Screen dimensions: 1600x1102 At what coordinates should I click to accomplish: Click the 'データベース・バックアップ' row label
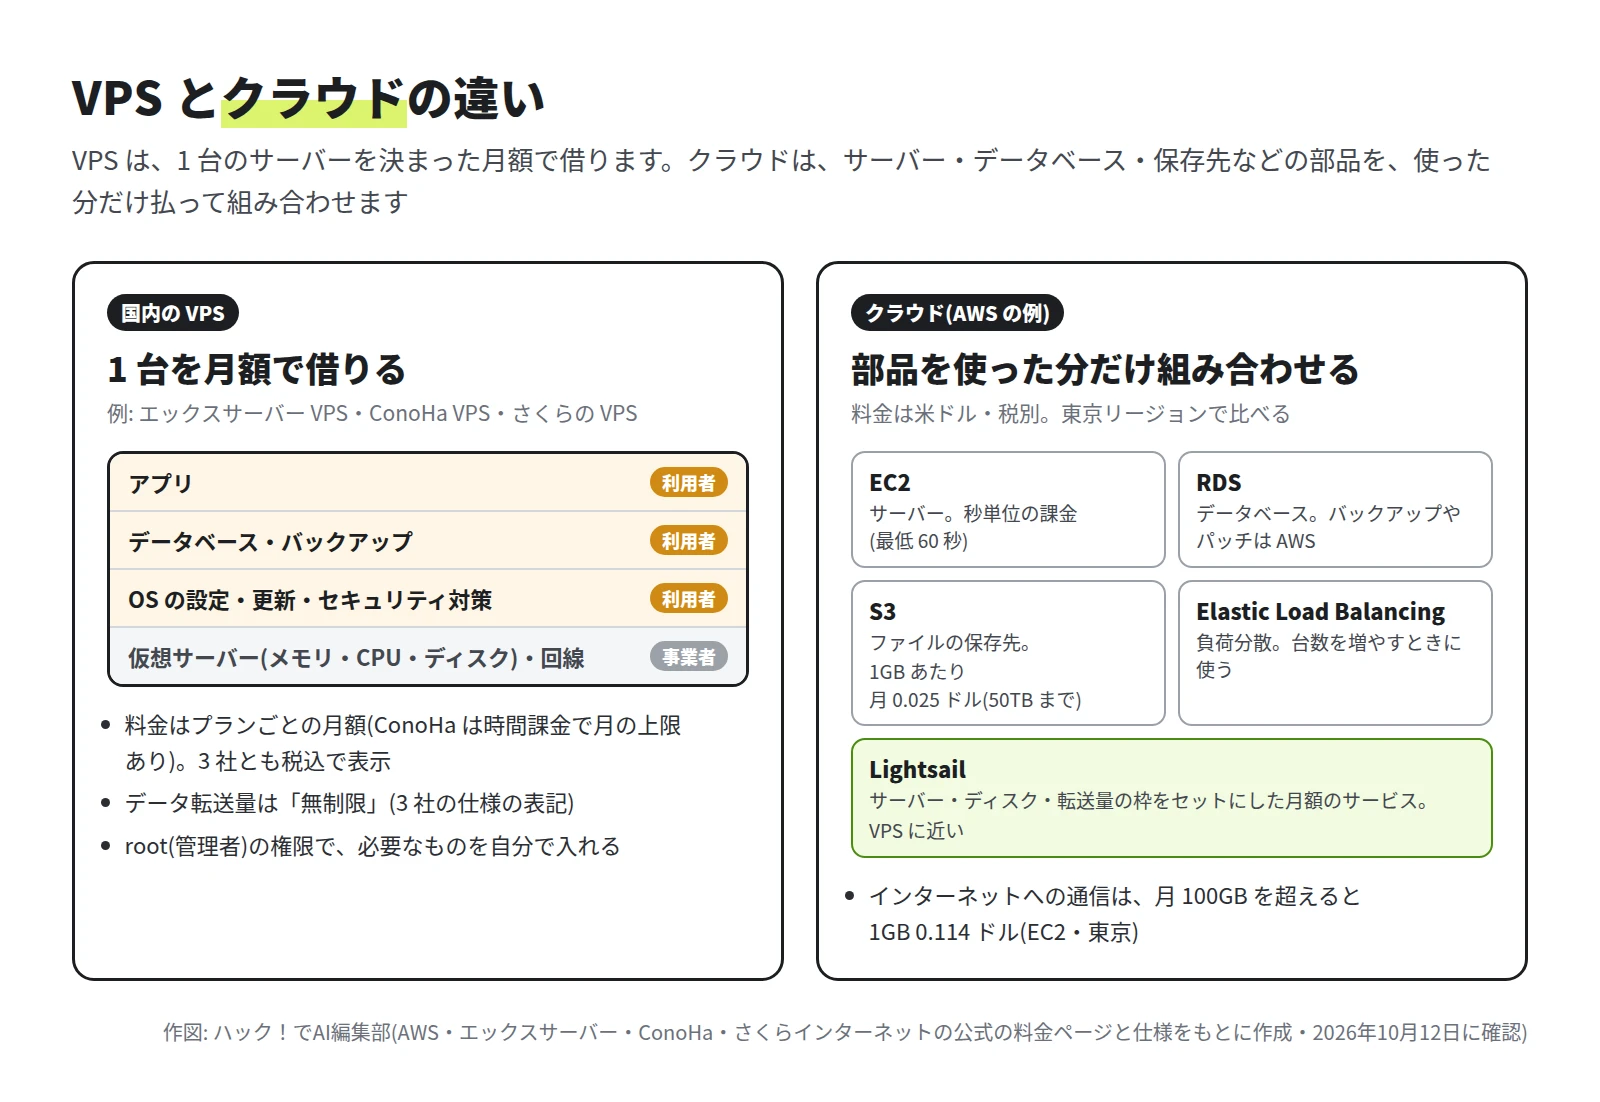coord(270,541)
